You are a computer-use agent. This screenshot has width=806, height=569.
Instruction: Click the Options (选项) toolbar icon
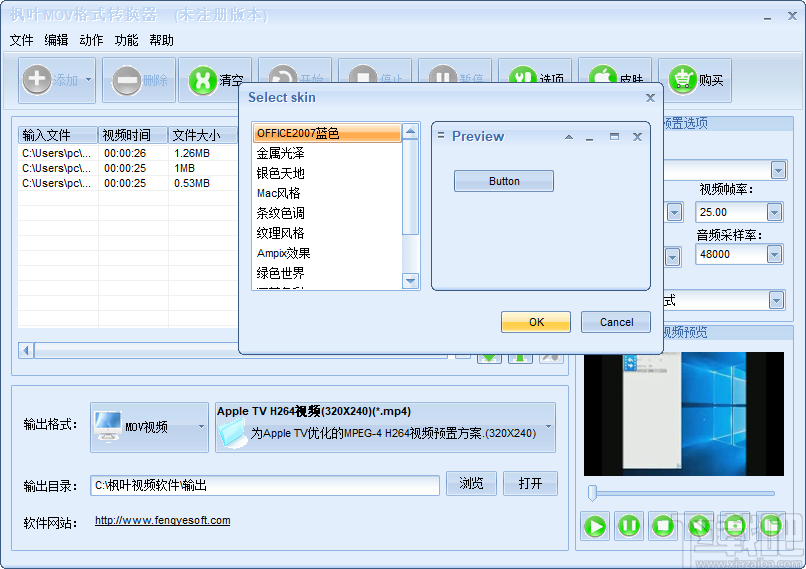pos(522,77)
